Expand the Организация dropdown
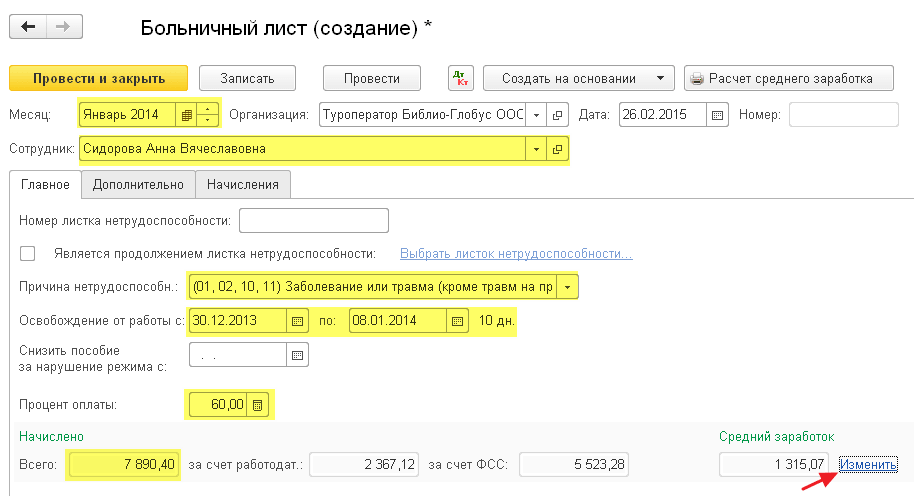The image size is (914, 496). coord(537,115)
